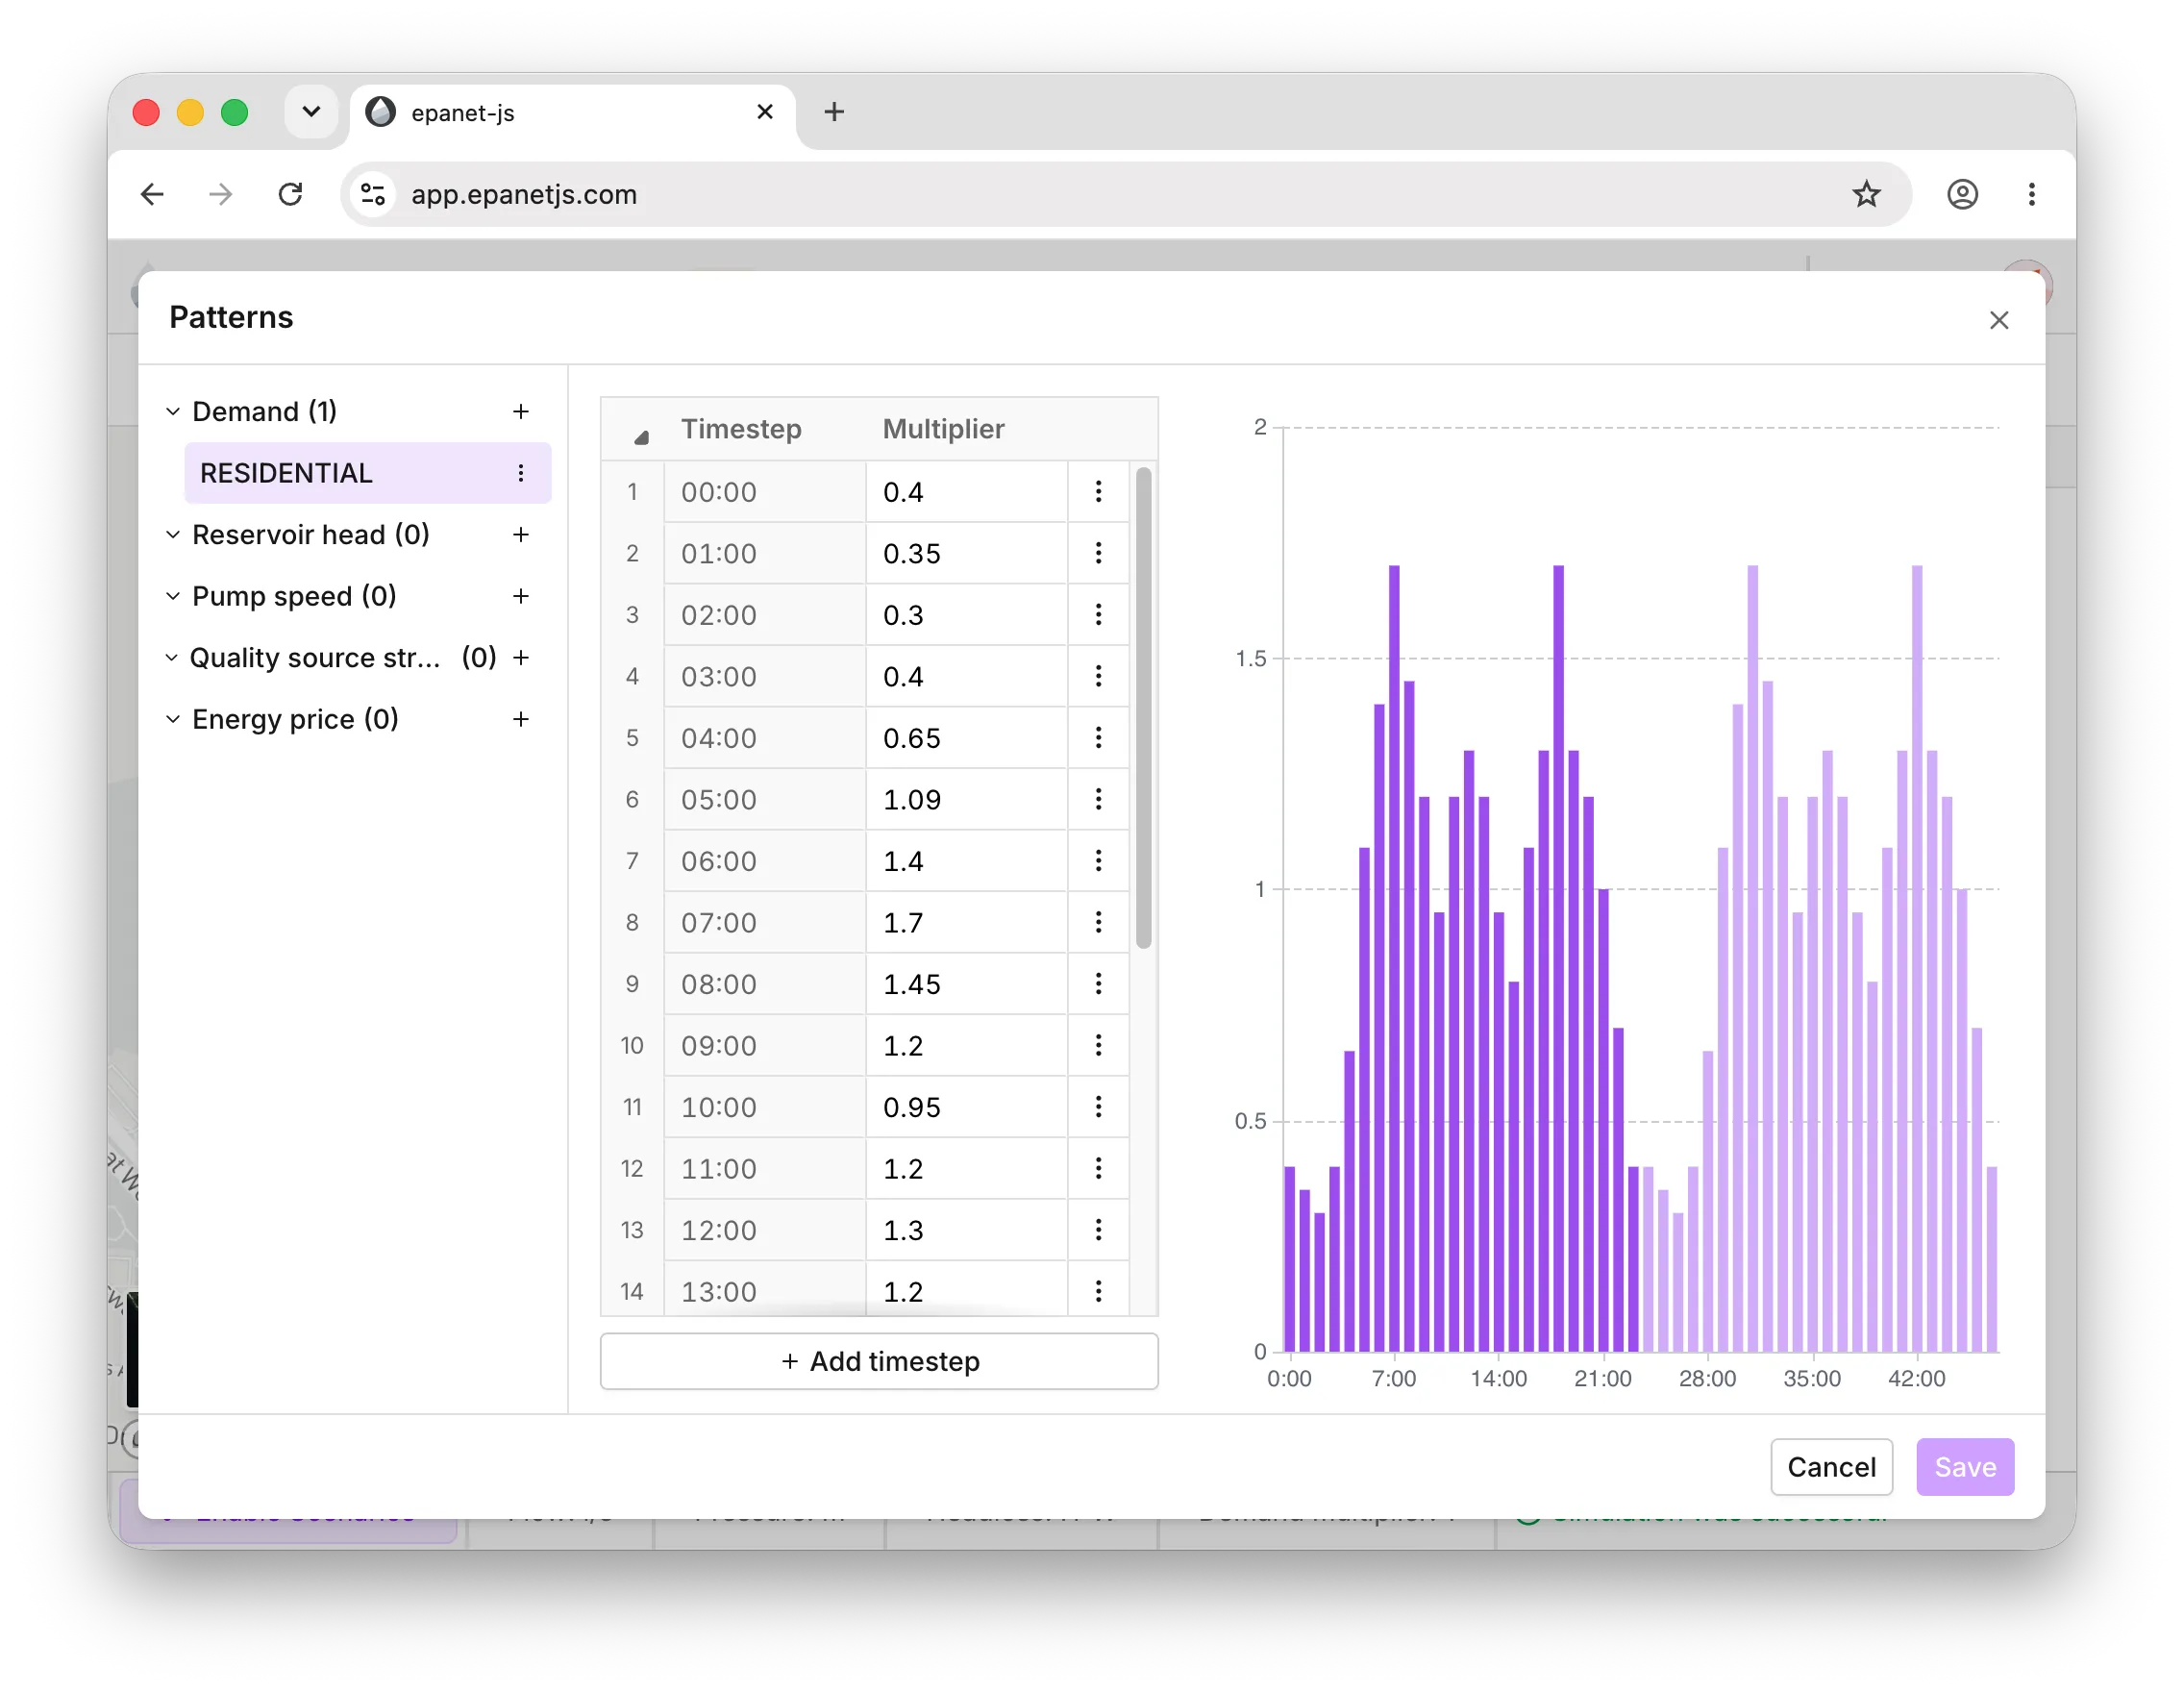Viewport: 2184px width, 1692px height.
Task: Add a new Demand pattern
Action: (x=521, y=411)
